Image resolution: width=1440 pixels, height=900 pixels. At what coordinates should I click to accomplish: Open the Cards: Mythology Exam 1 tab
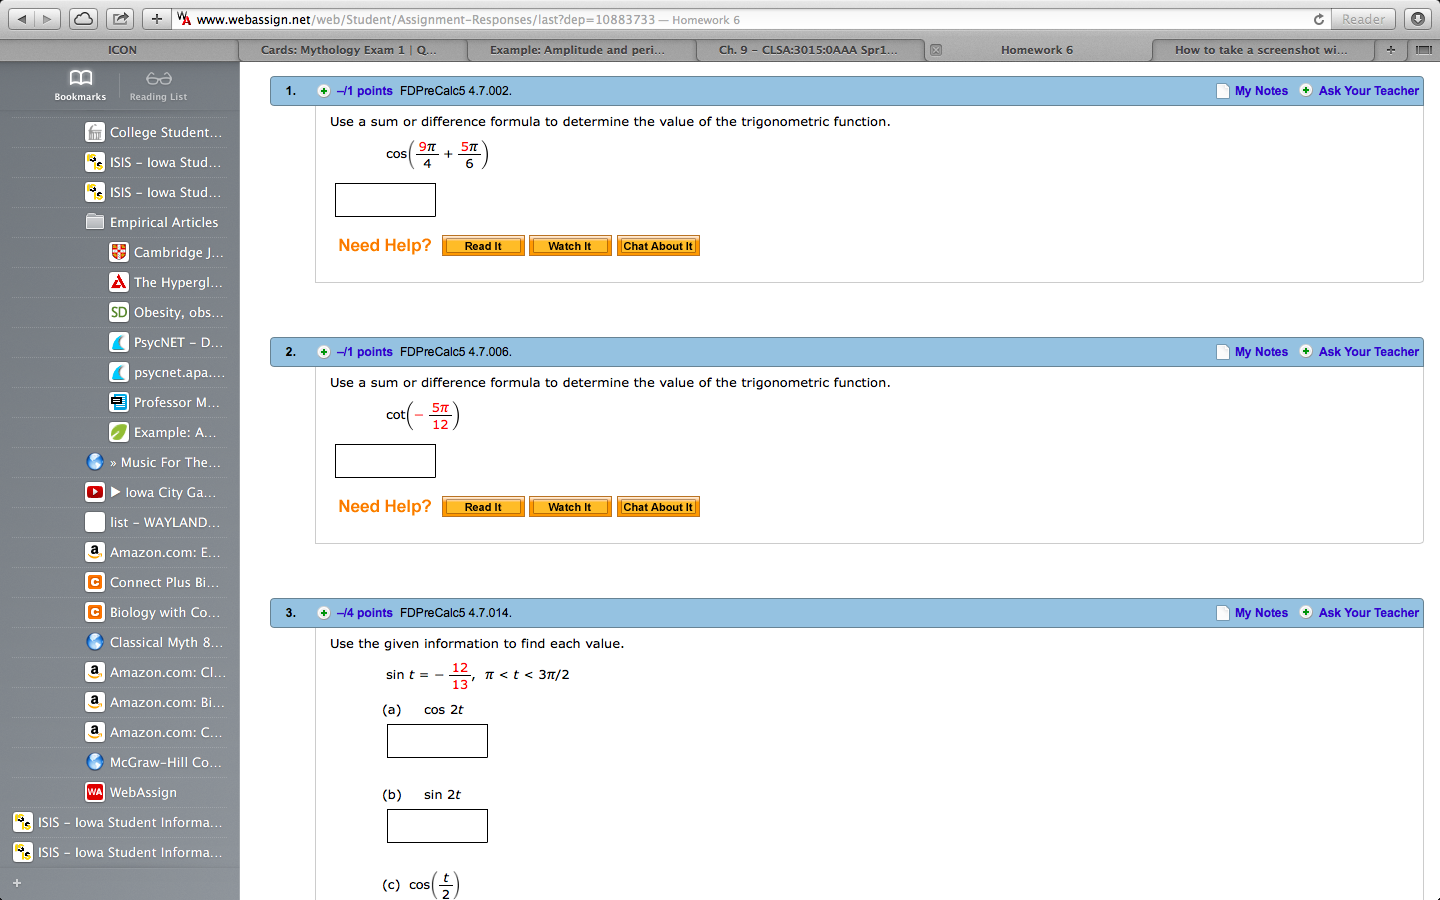(x=350, y=49)
